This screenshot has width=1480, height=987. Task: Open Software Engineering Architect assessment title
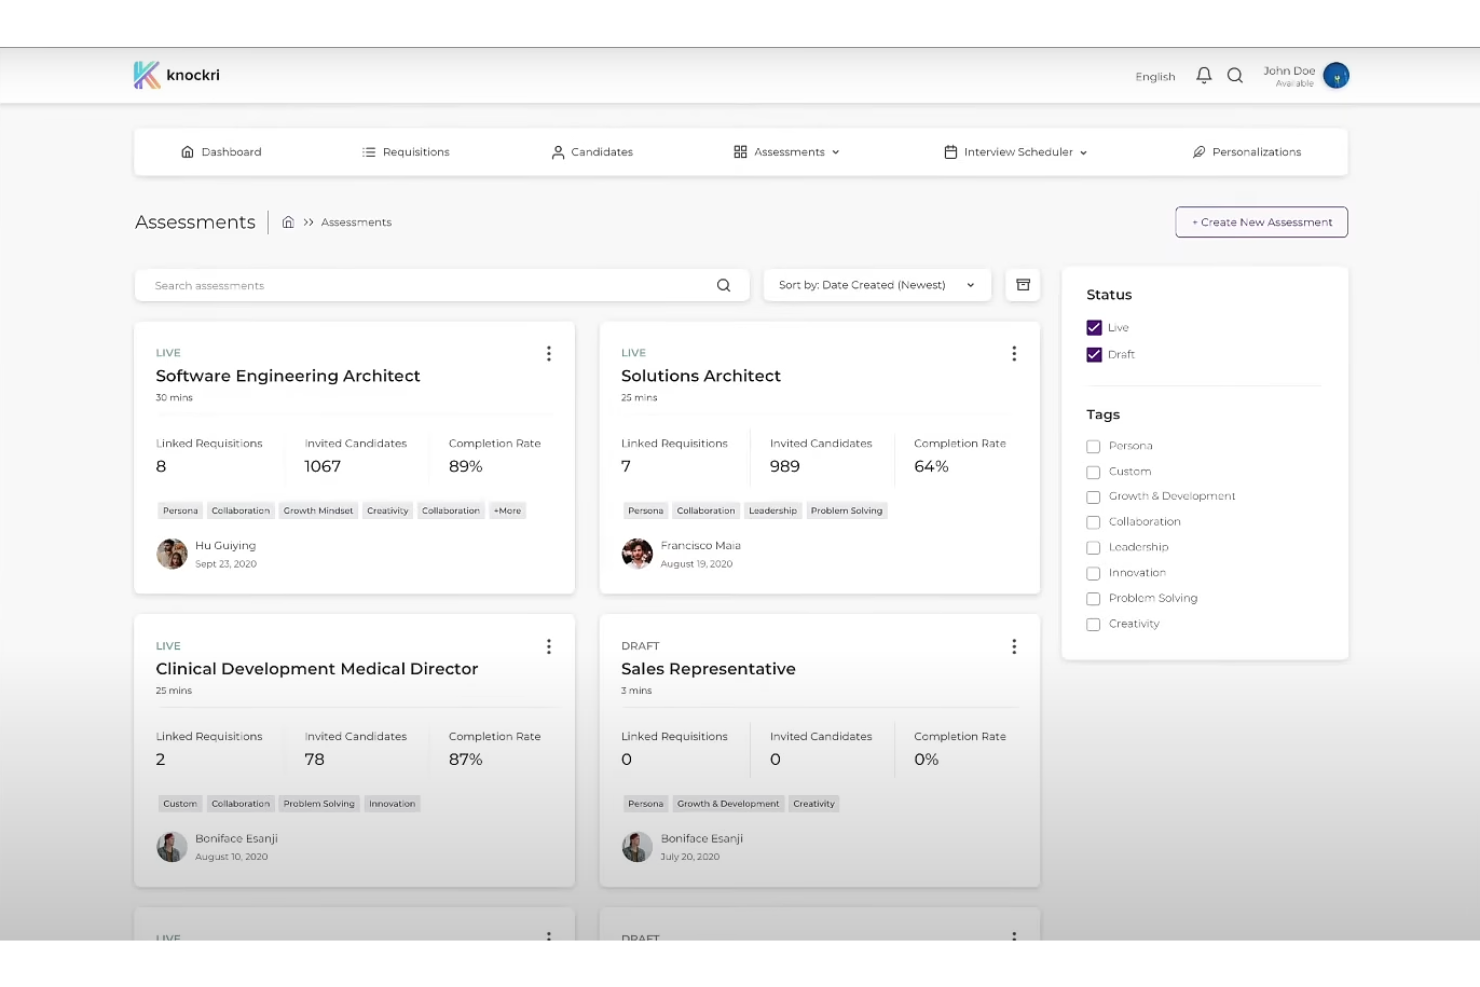[x=288, y=376]
